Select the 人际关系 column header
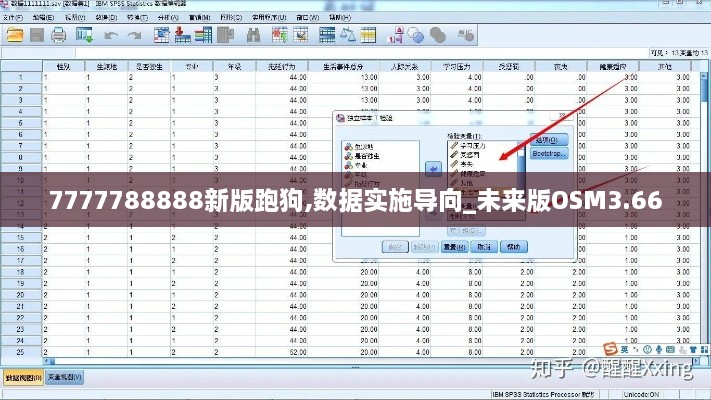This screenshot has height=400, width=711. click(405, 67)
